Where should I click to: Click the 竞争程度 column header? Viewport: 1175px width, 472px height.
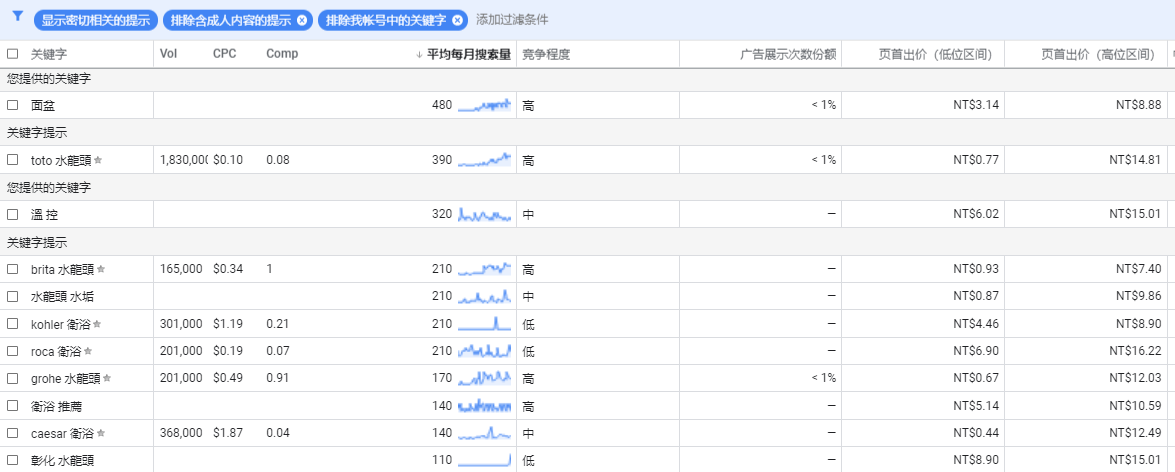click(x=546, y=54)
